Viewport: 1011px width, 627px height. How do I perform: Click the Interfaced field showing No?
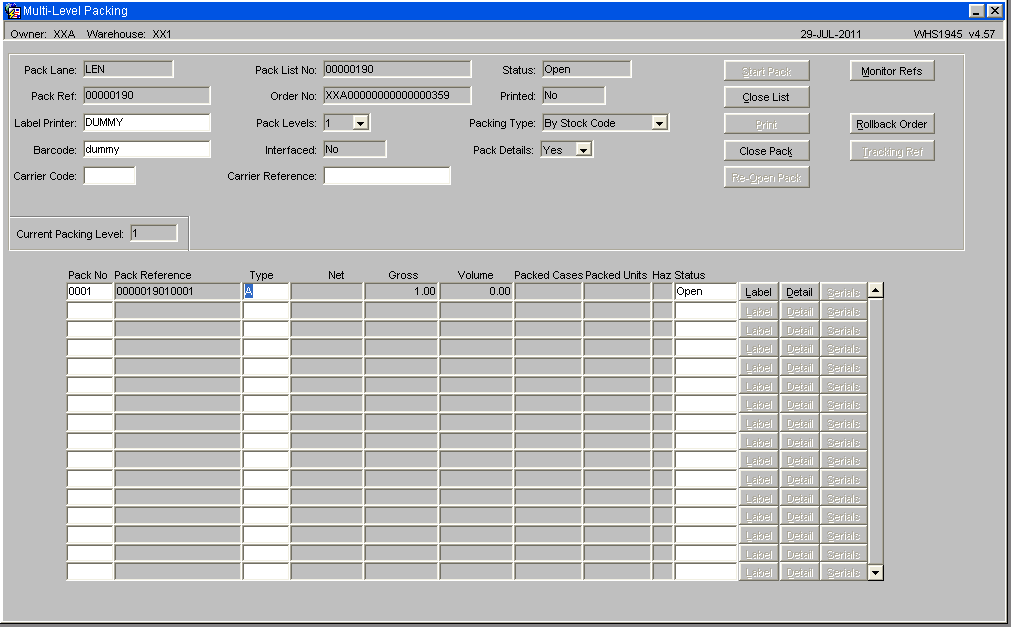[355, 149]
